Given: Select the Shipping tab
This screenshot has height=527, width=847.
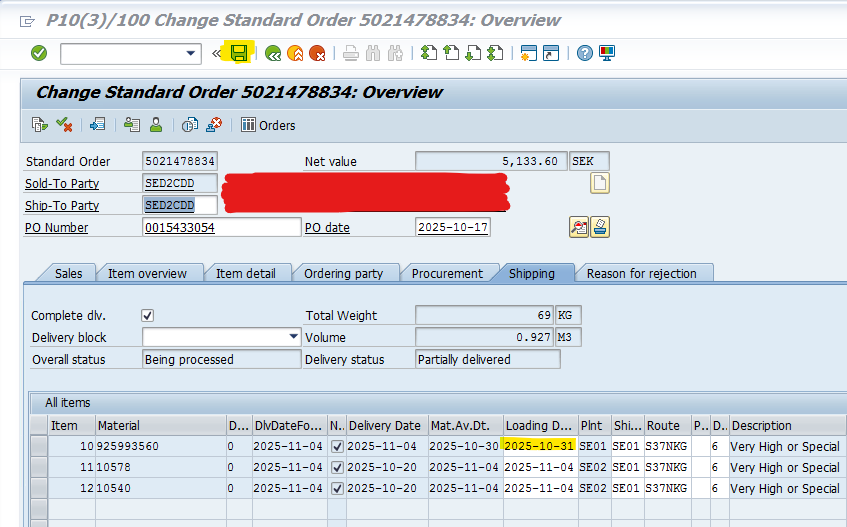Looking at the screenshot, I should 532,274.
